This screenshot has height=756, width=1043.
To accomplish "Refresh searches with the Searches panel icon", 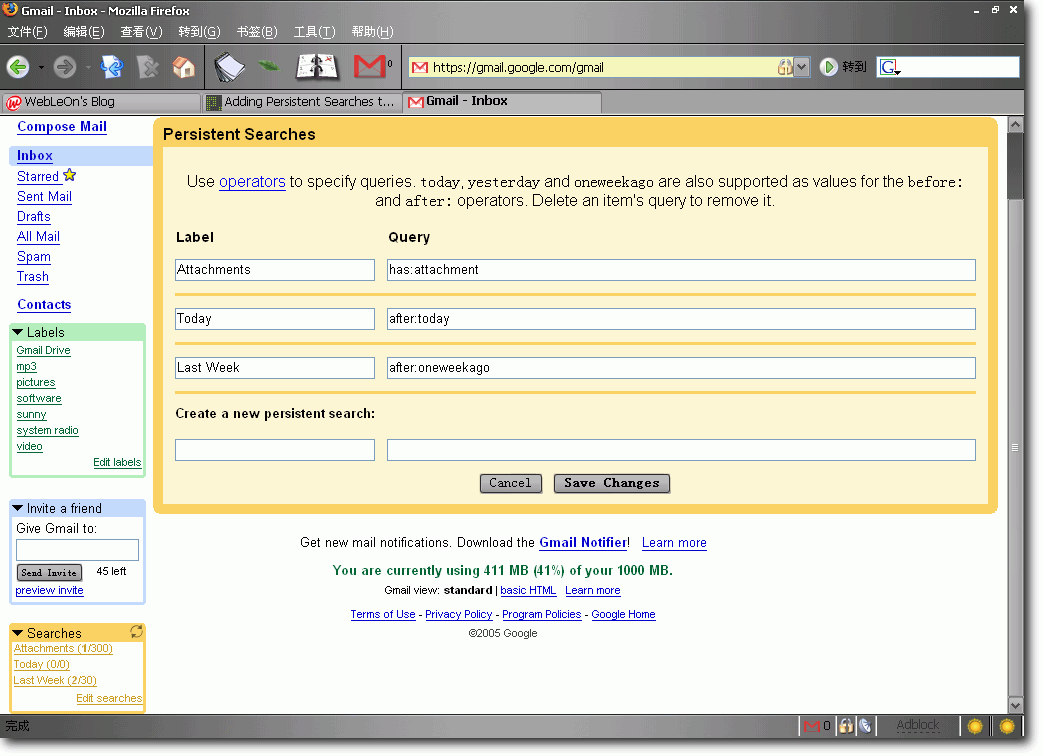I will [x=136, y=632].
